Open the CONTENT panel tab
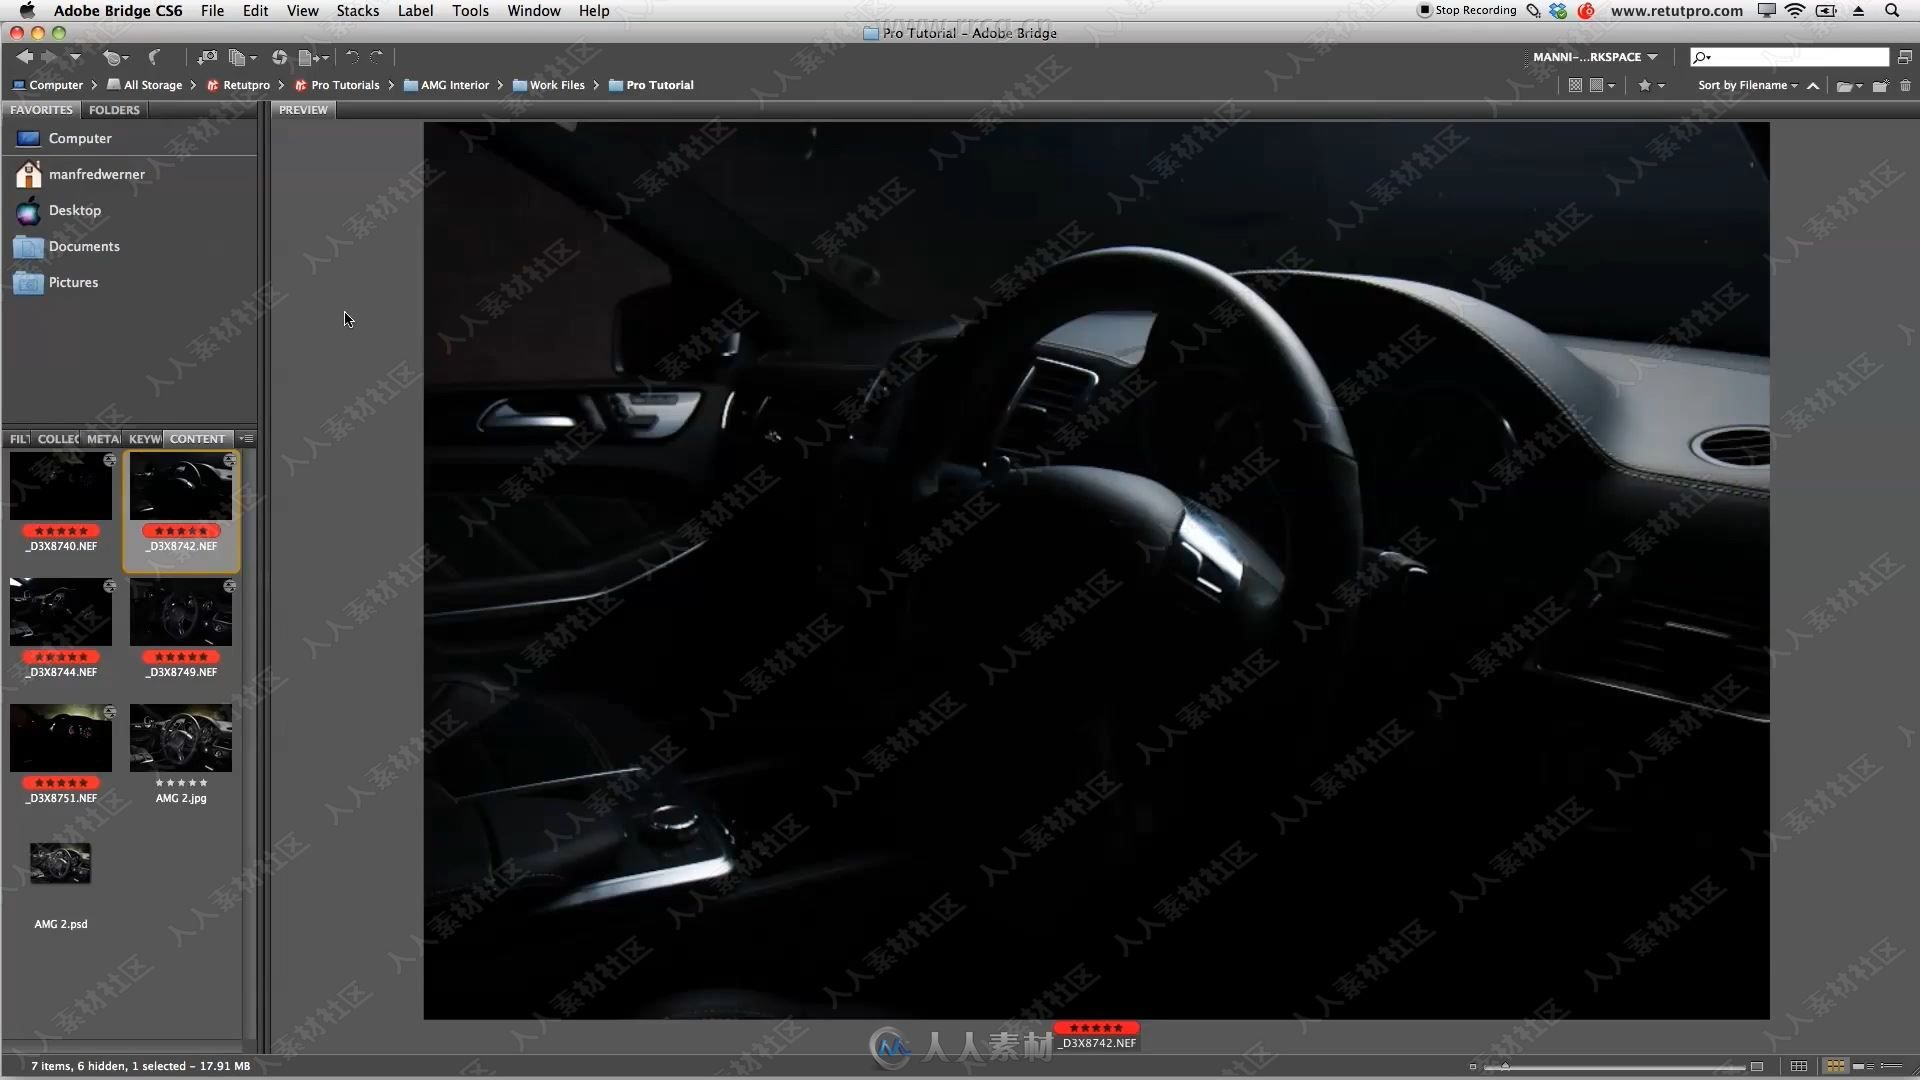This screenshot has width=1920, height=1080. point(196,438)
